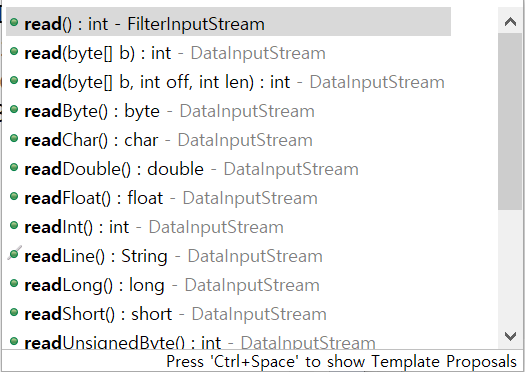Pick readUnsignedByte() : int proposal
The image size is (525, 372).
(228, 342)
